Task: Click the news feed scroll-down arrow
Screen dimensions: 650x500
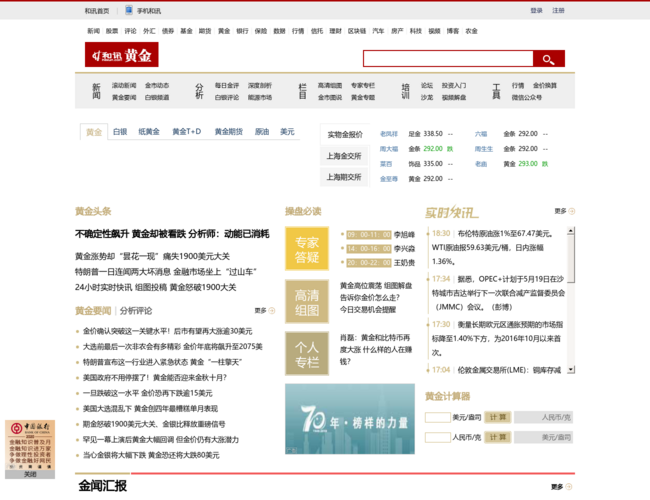Action: point(571,369)
